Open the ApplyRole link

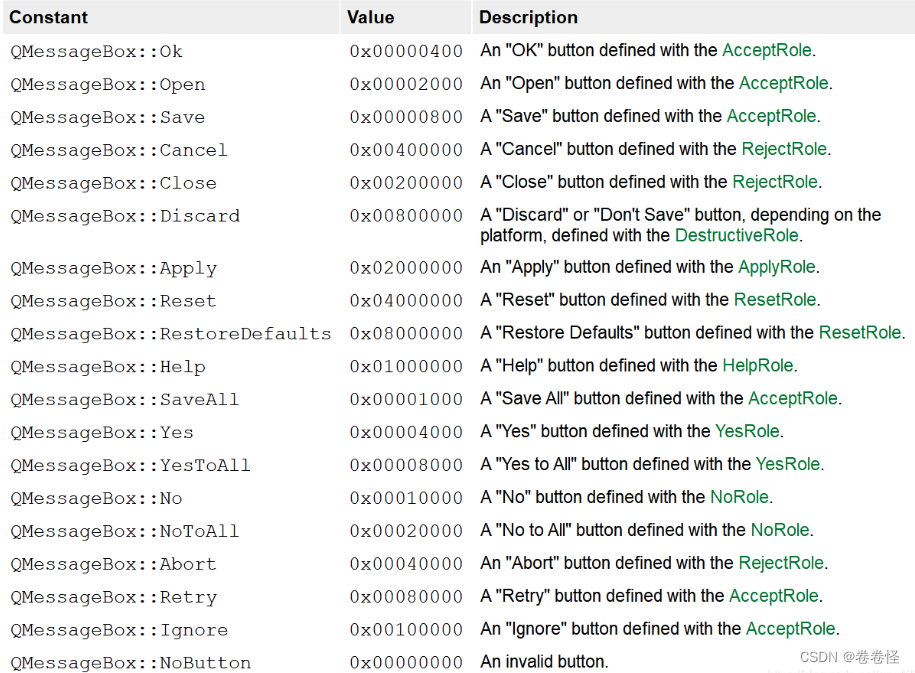tap(777, 267)
